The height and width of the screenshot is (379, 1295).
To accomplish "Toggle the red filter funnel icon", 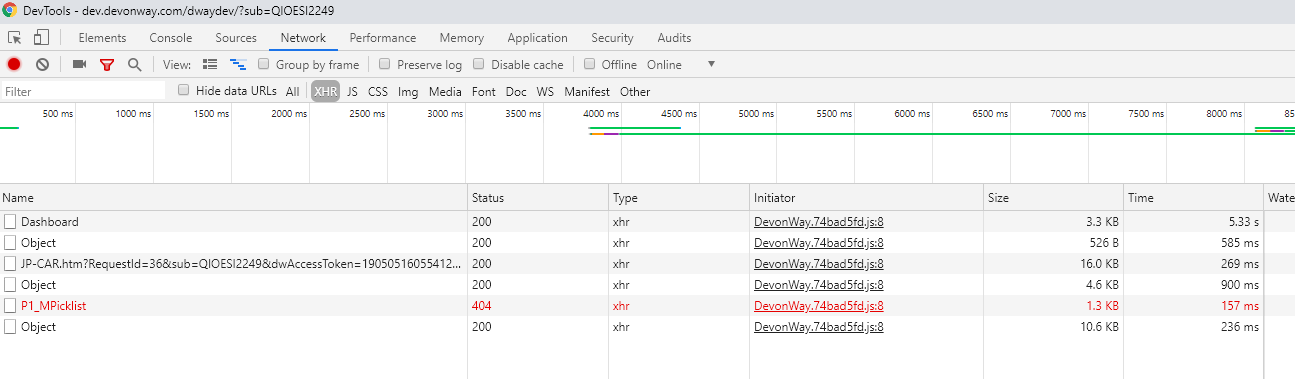I will point(107,64).
